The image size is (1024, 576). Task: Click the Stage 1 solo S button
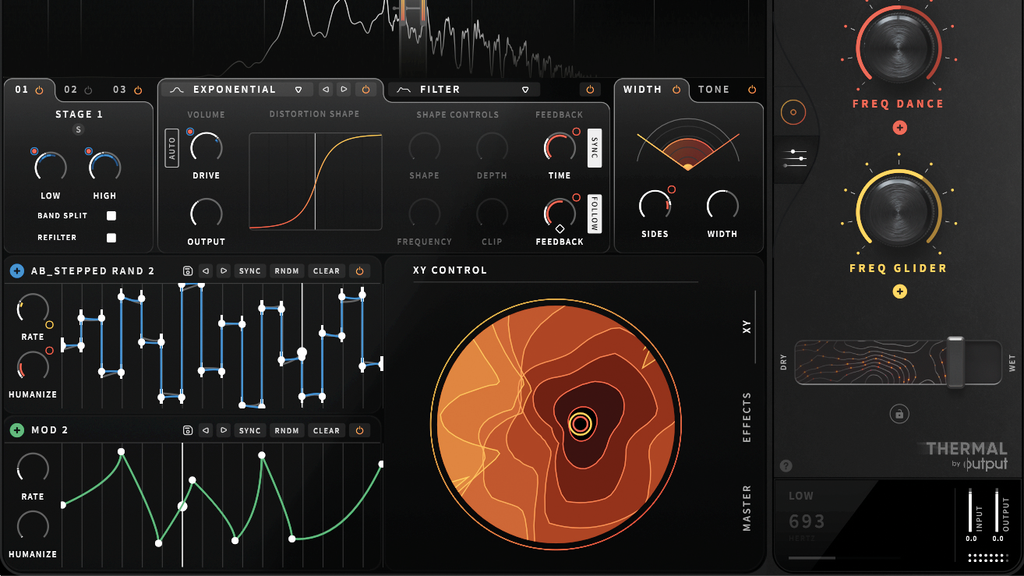pyautogui.click(x=78, y=129)
